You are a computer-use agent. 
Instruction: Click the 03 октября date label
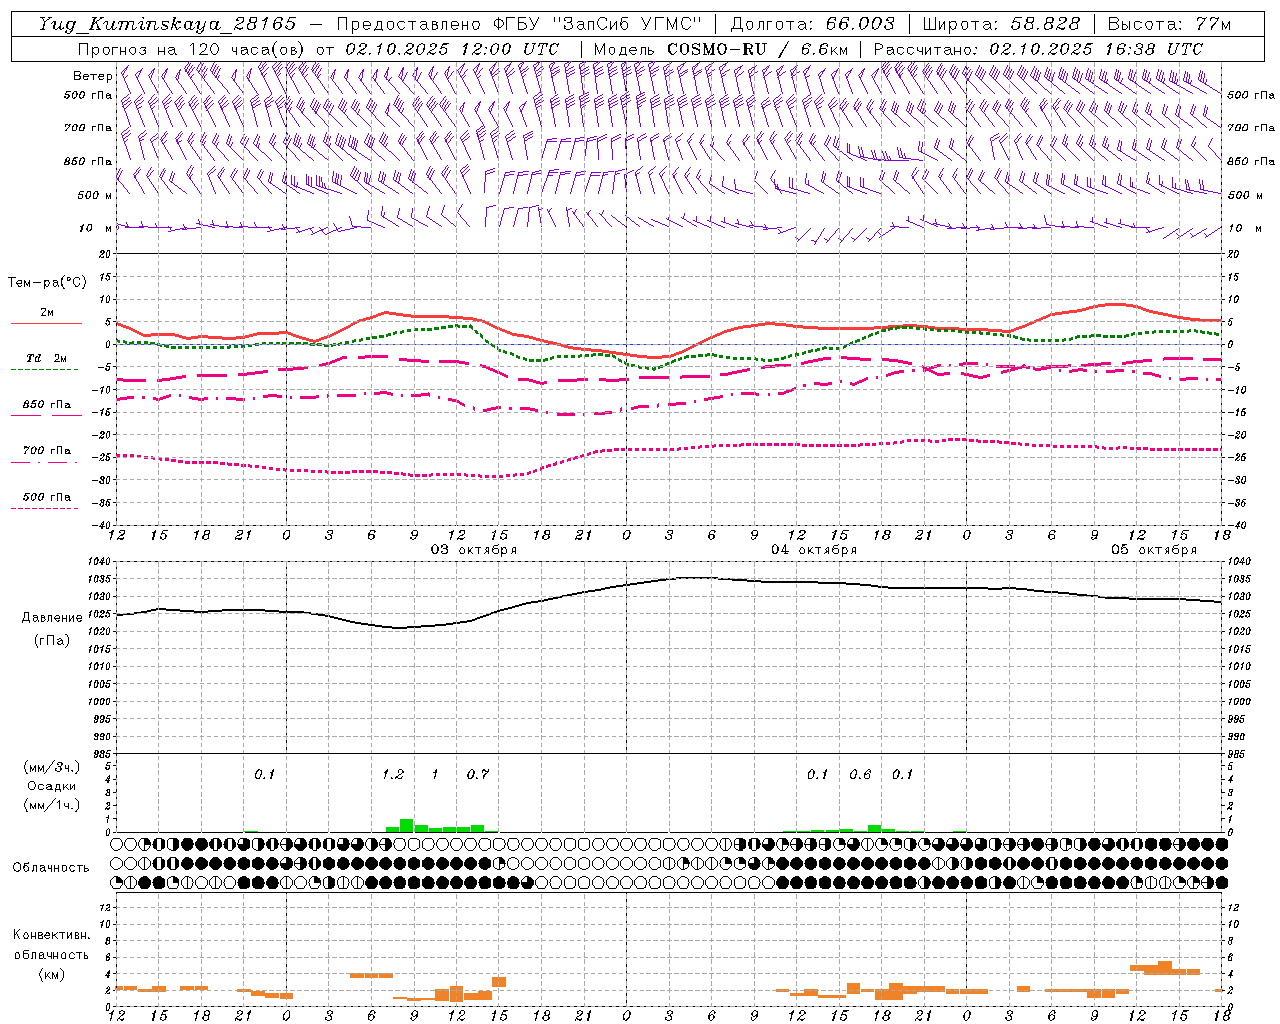pos(474,550)
